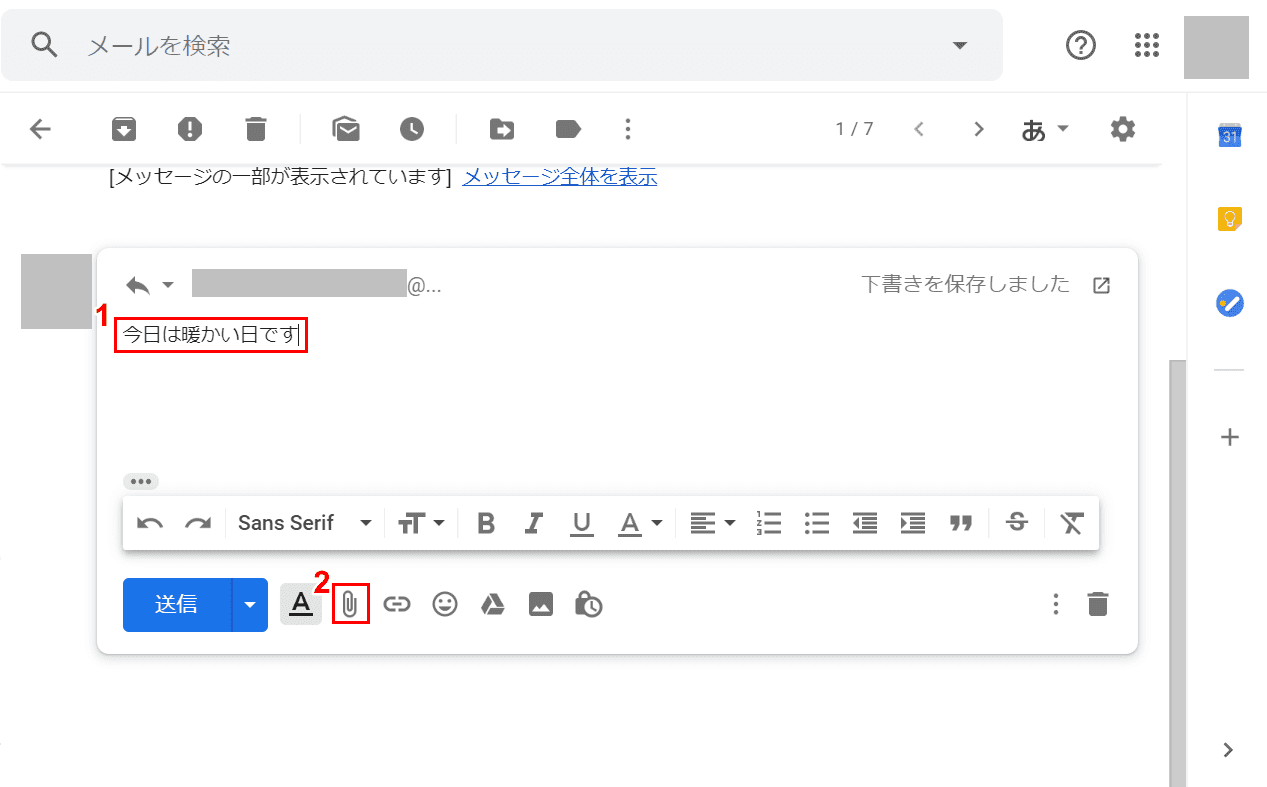Go to the newer conversation arrow

(x=919, y=129)
